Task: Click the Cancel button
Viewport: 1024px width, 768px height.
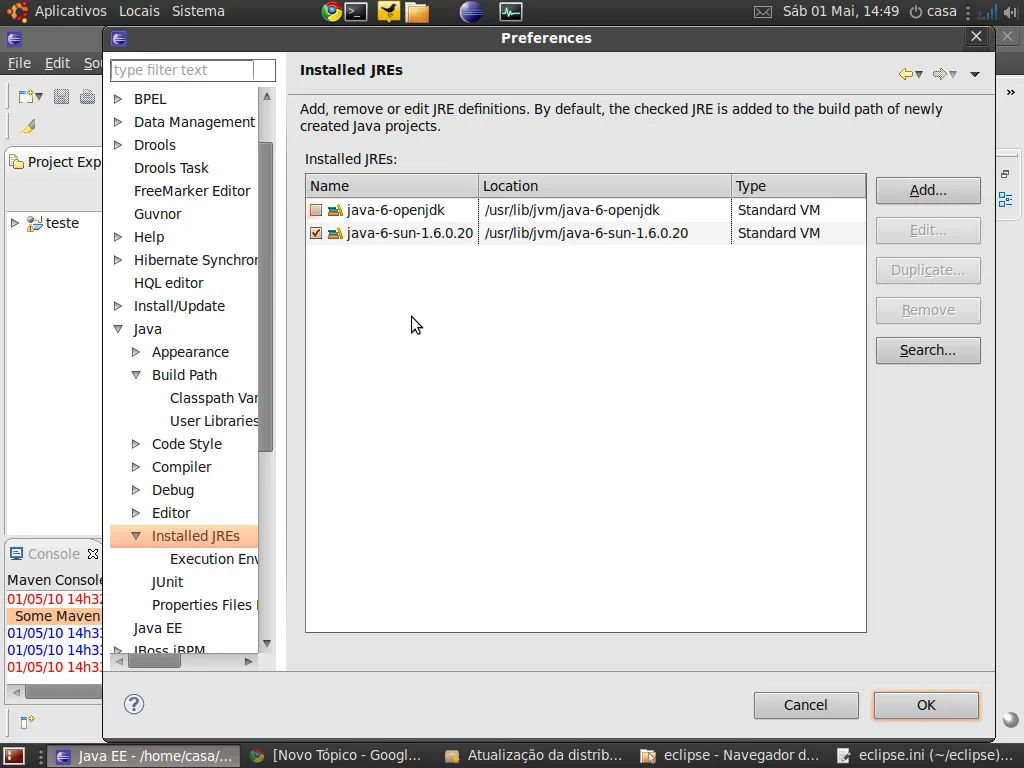Action: tap(806, 705)
